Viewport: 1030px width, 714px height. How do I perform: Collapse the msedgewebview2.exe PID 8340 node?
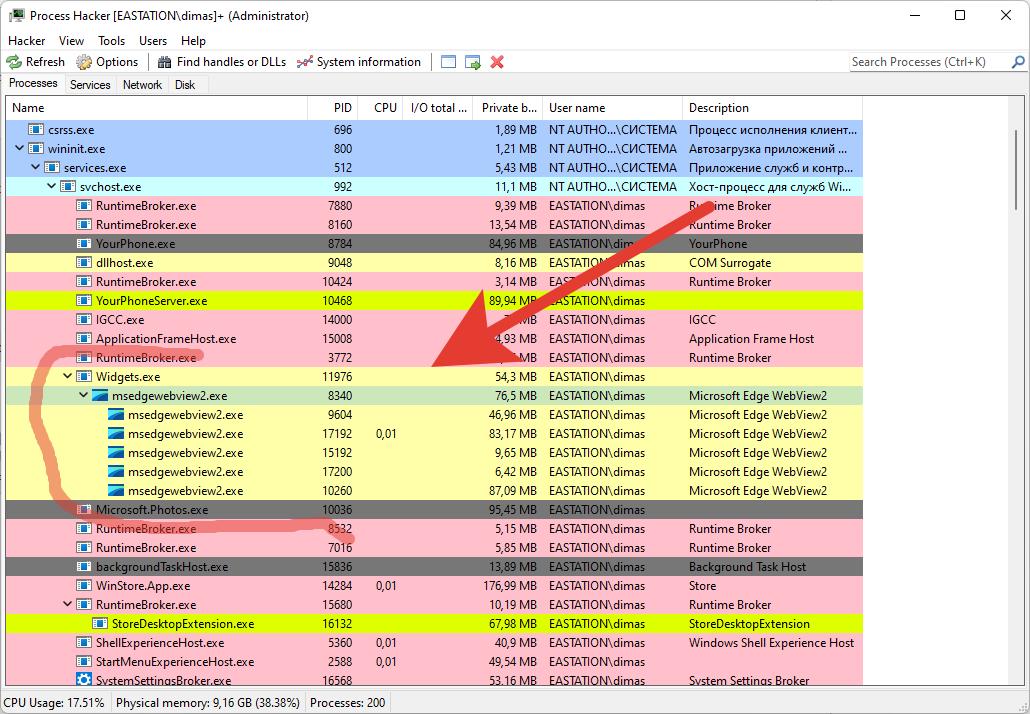coord(83,395)
